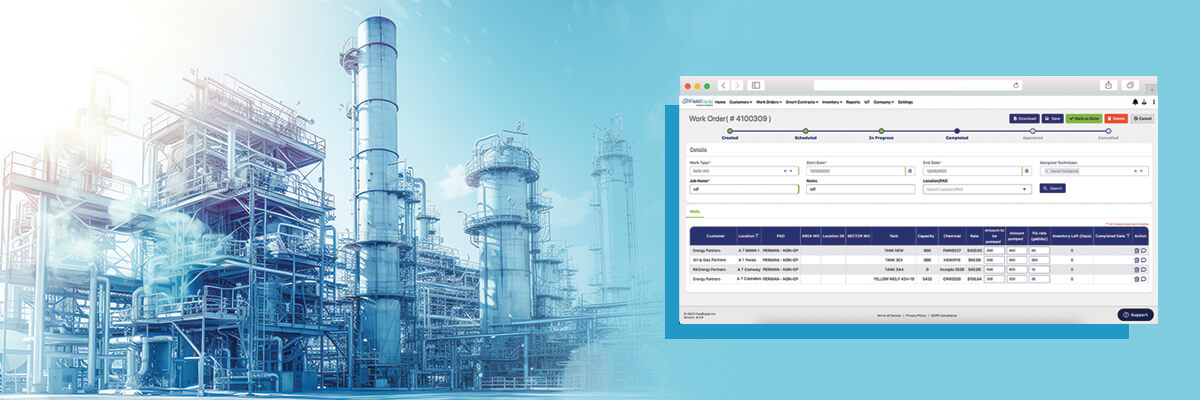1200x400 pixels.
Task: Click the Cancel button
Action: pyautogui.click(x=1143, y=118)
